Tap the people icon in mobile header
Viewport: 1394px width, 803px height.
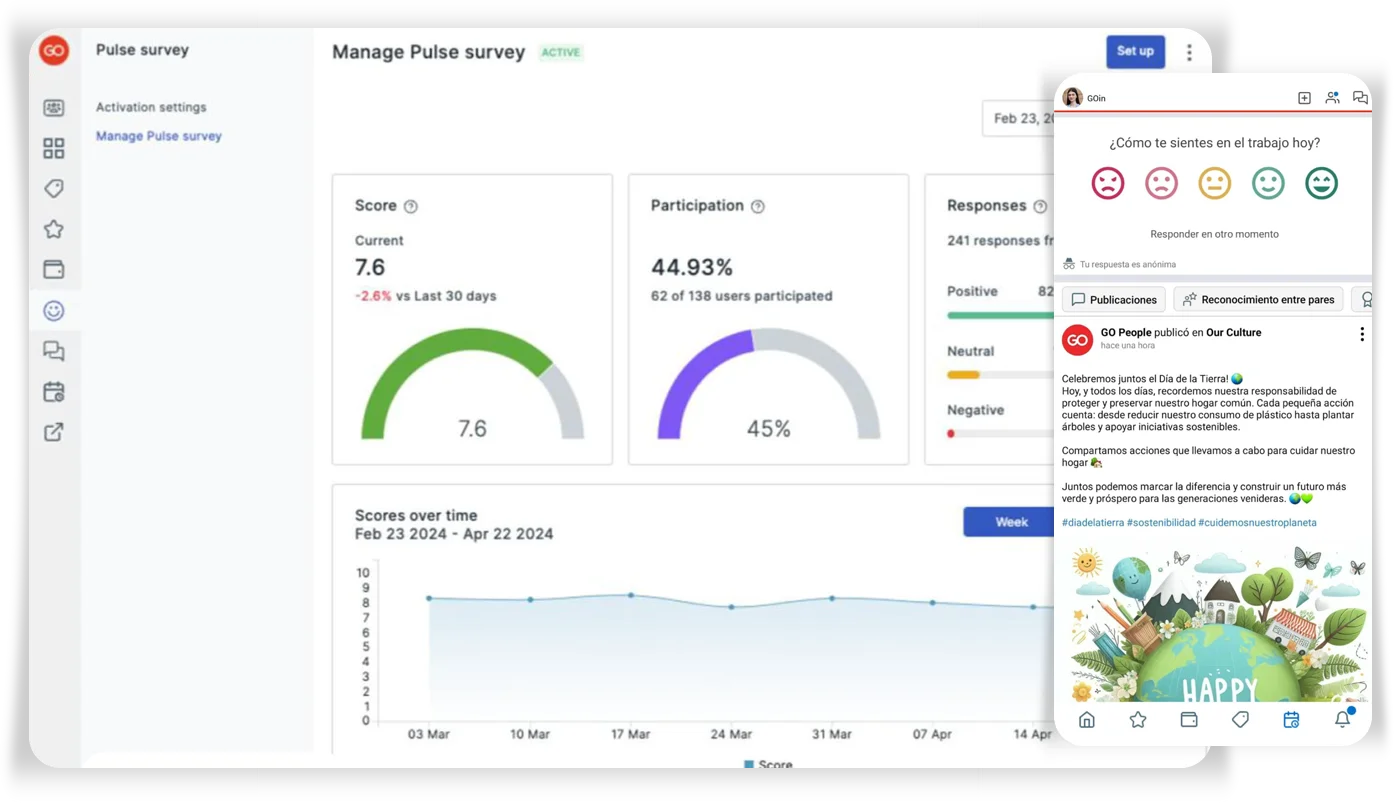1332,98
